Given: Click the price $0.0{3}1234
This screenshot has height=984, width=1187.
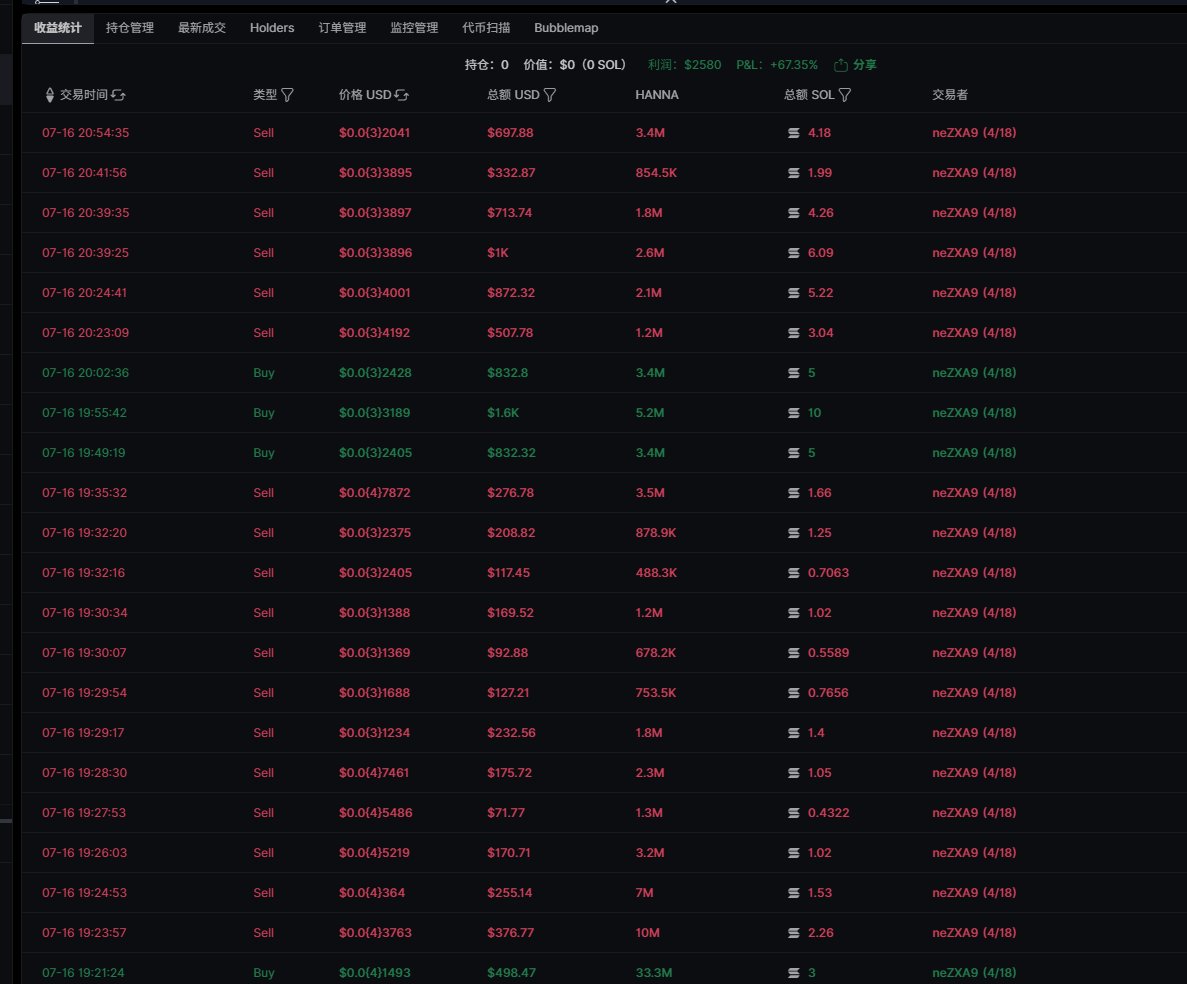Looking at the screenshot, I should coord(374,733).
